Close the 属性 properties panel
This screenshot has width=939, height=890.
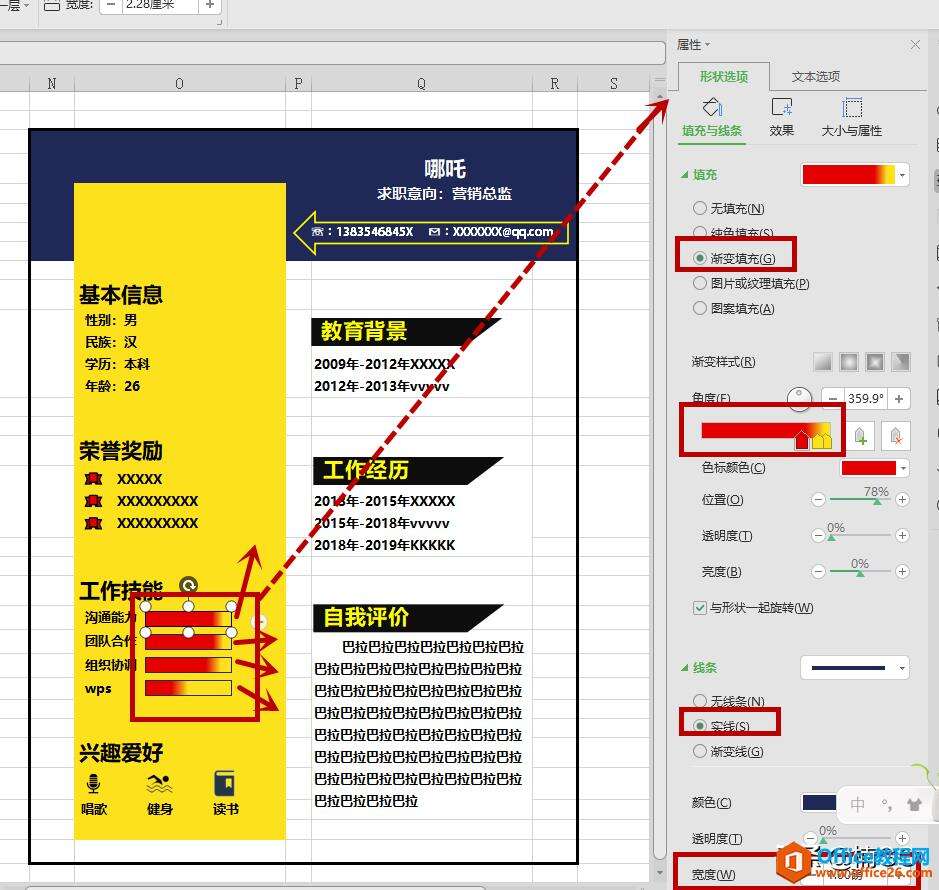pyautogui.click(x=915, y=45)
